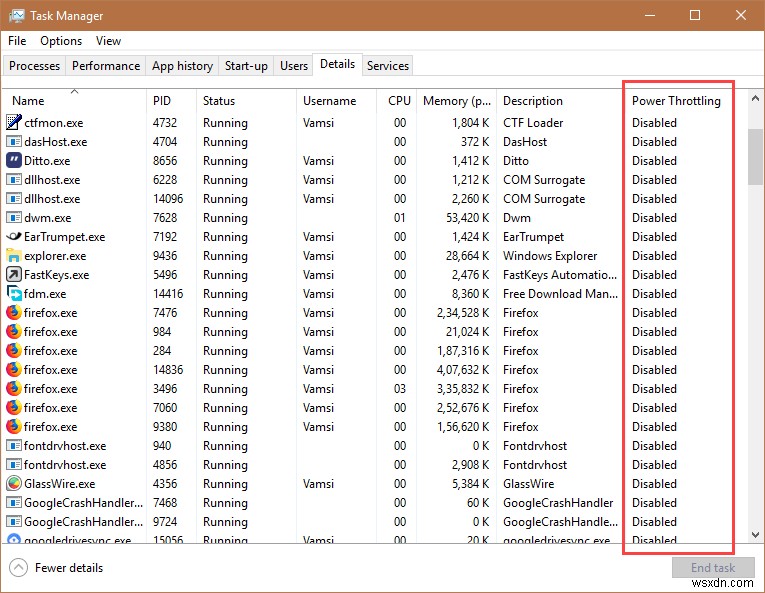This screenshot has height=593, width=765.
Task: Click the dllhost.exe icon for PID 6228
Action: 14,179
